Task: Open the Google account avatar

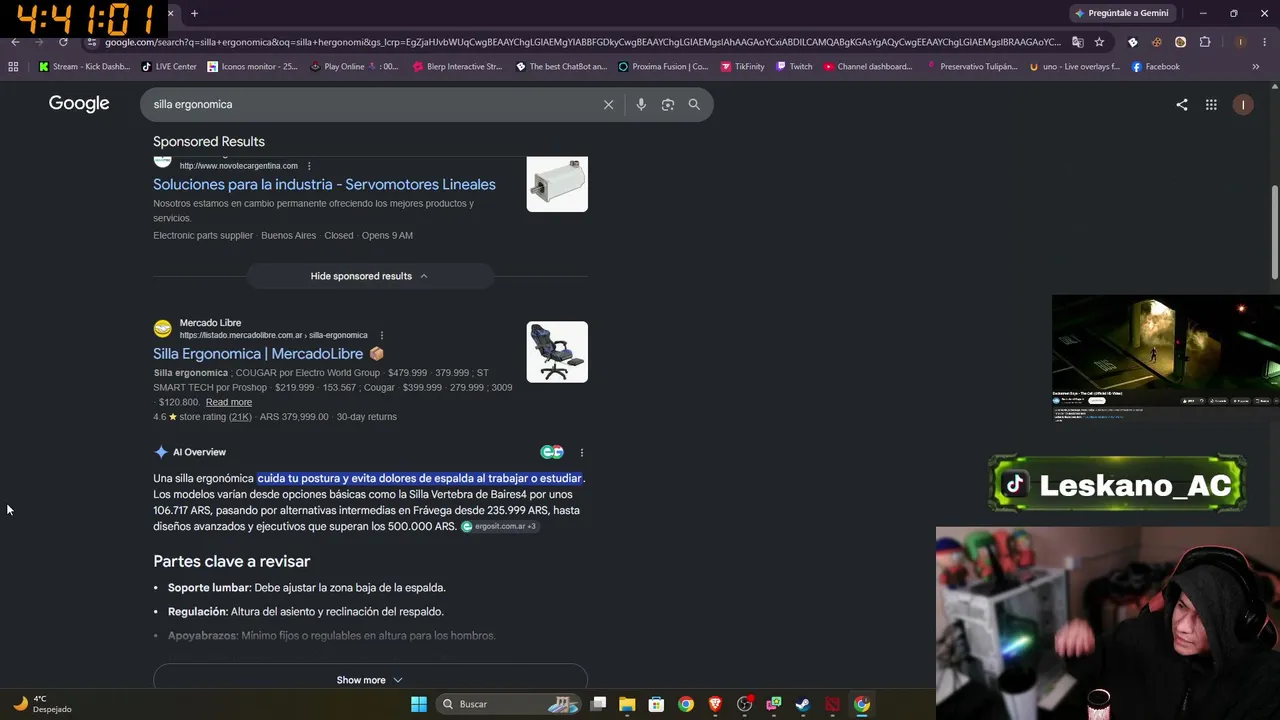Action: click(1243, 104)
